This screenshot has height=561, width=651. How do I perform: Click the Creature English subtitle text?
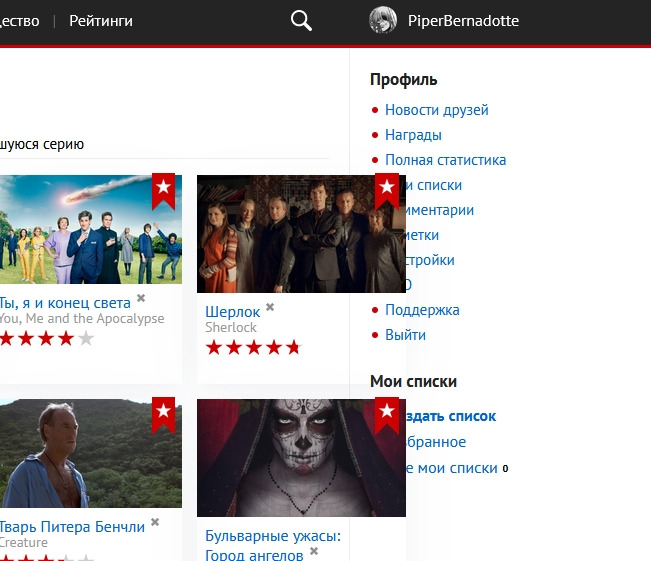coord(24,542)
